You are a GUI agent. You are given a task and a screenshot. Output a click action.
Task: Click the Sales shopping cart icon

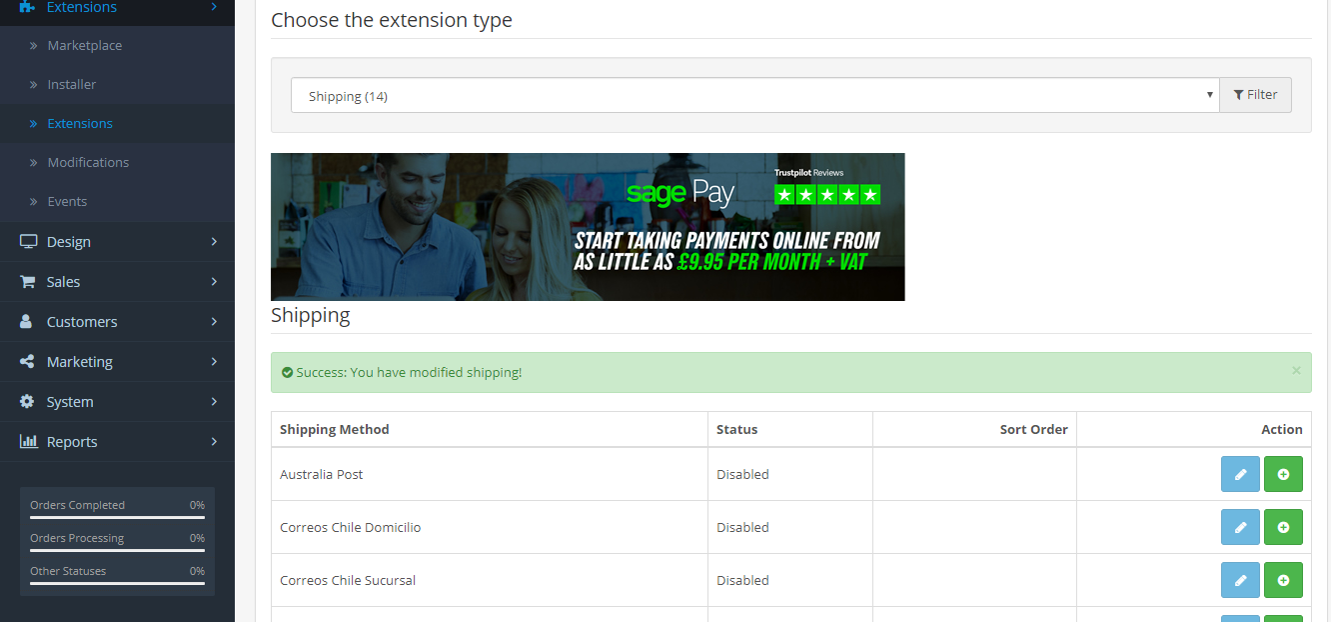pos(28,282)
